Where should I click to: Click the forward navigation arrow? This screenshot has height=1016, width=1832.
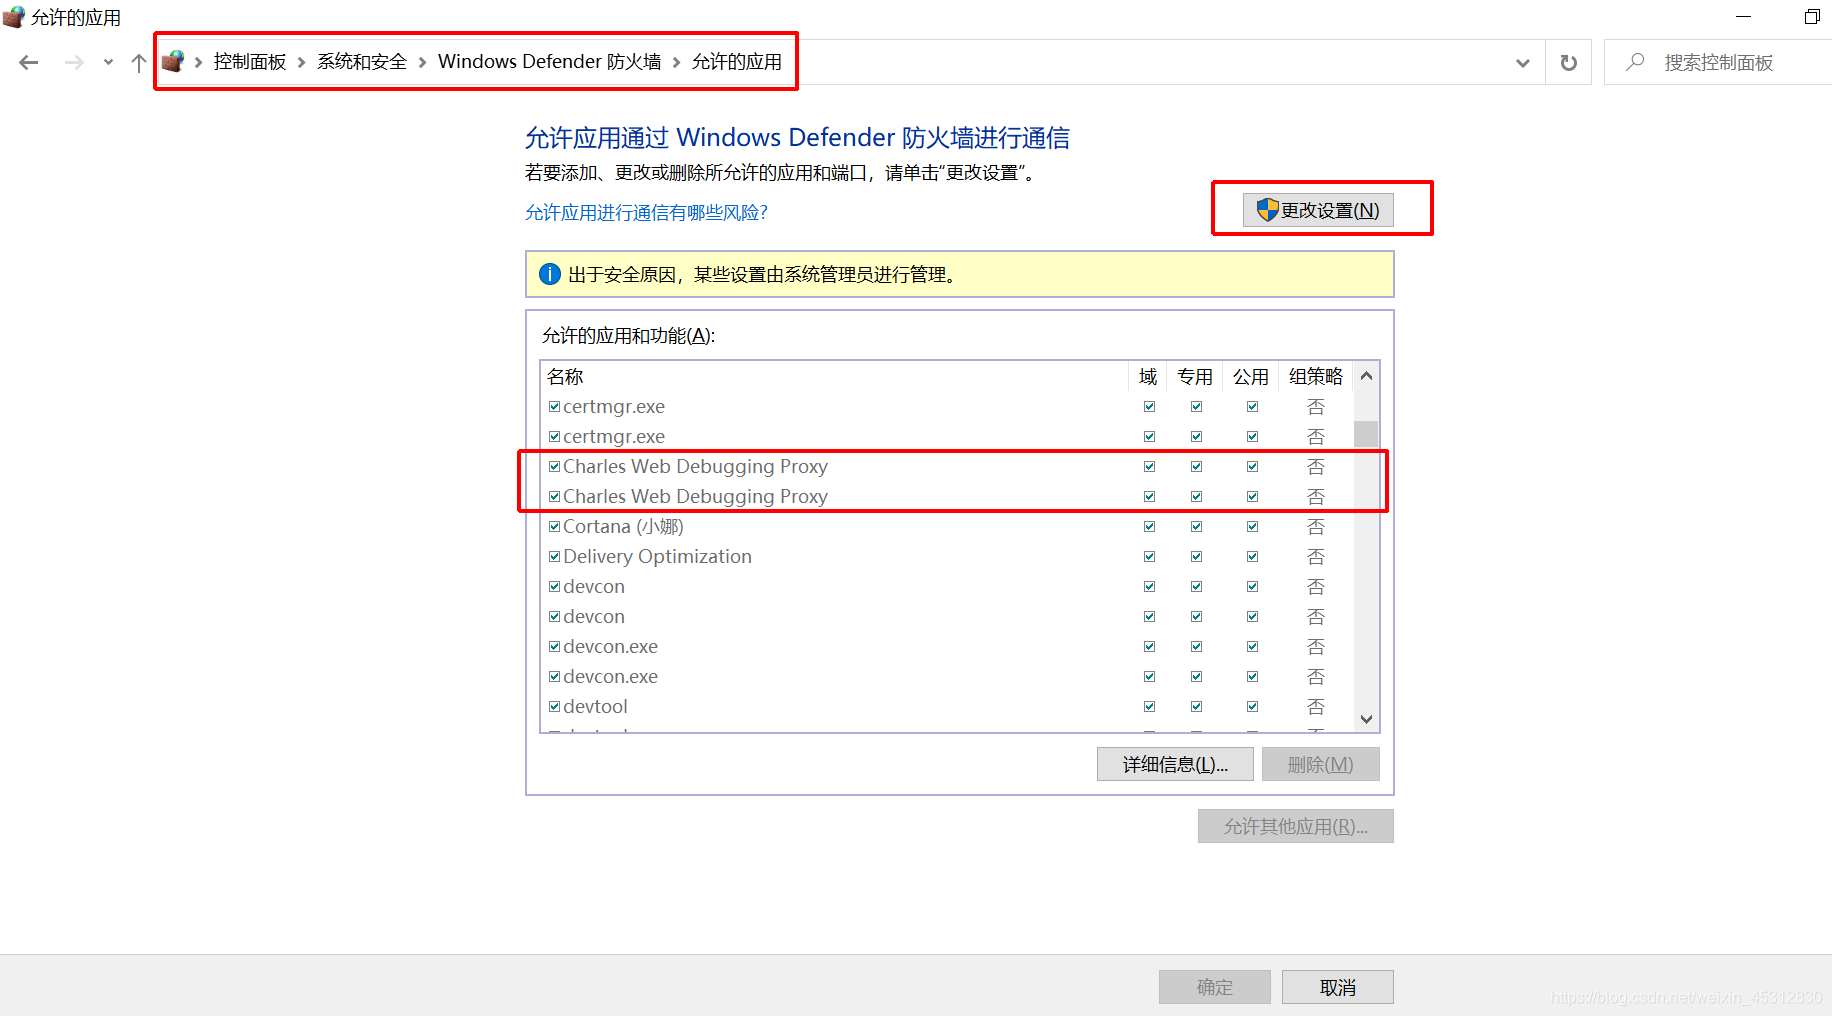click(x=74, y=62)
